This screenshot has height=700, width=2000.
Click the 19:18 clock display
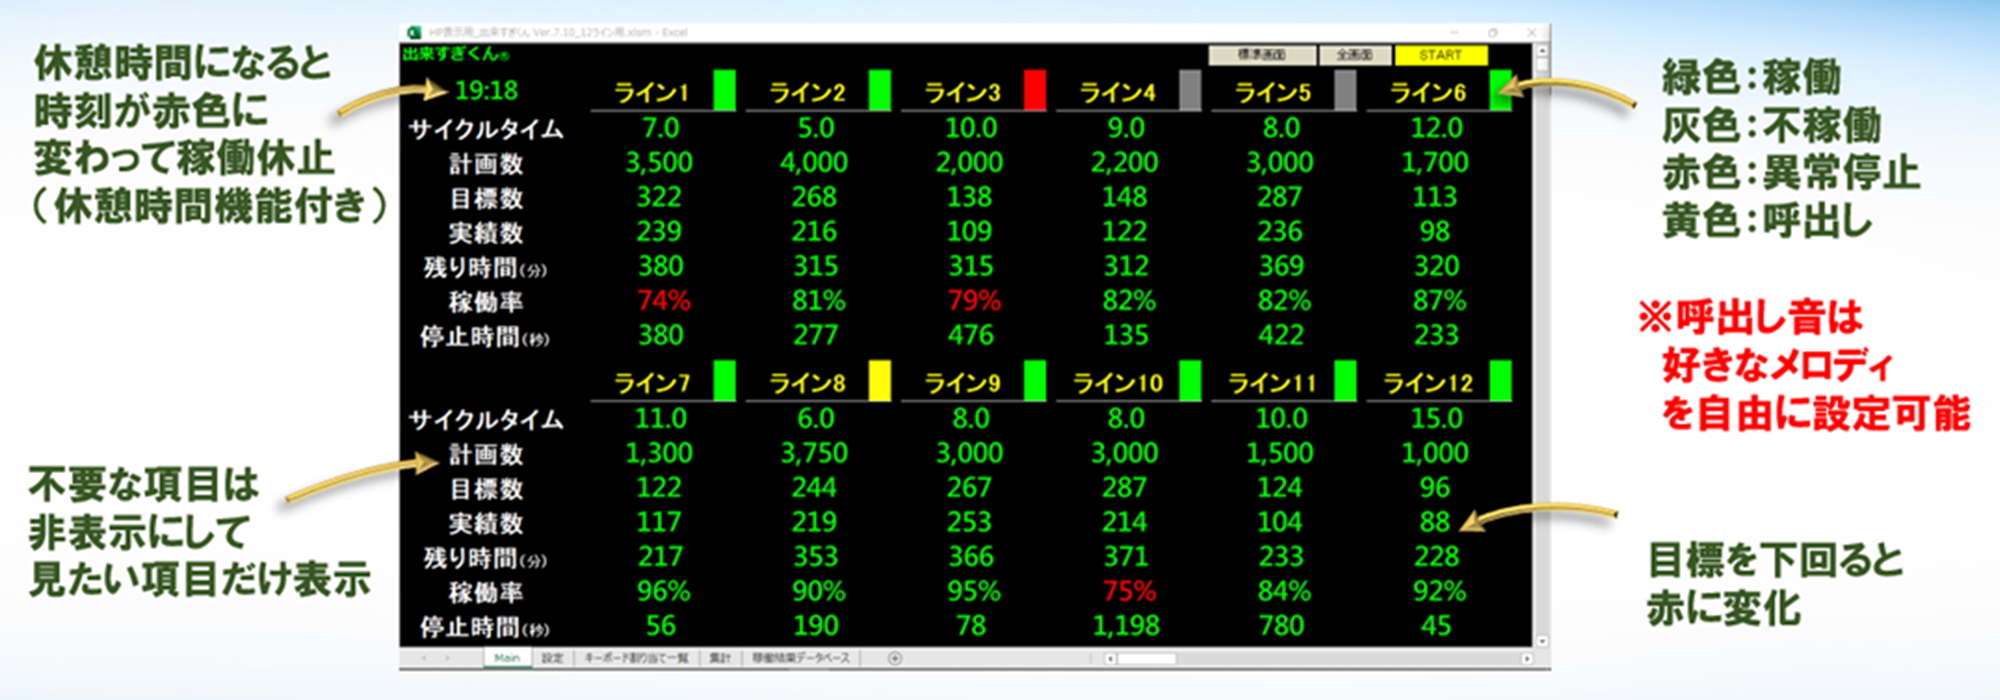coord(486,91)
